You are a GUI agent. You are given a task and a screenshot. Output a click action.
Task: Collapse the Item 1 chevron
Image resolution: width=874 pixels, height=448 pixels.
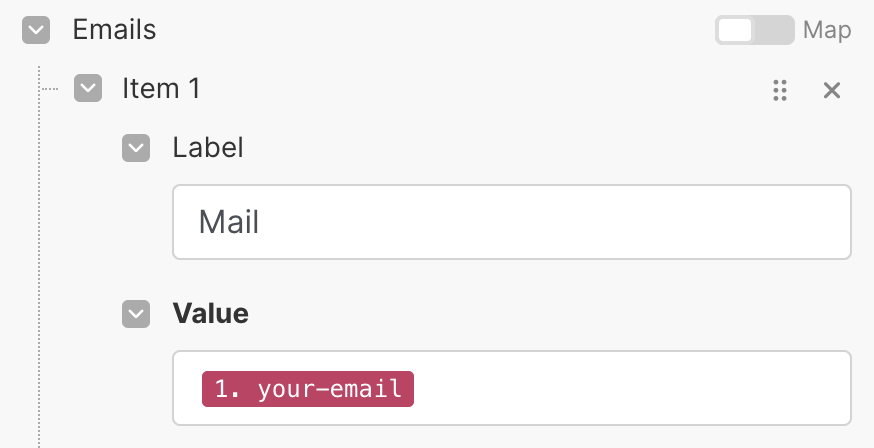click(88, 89)
